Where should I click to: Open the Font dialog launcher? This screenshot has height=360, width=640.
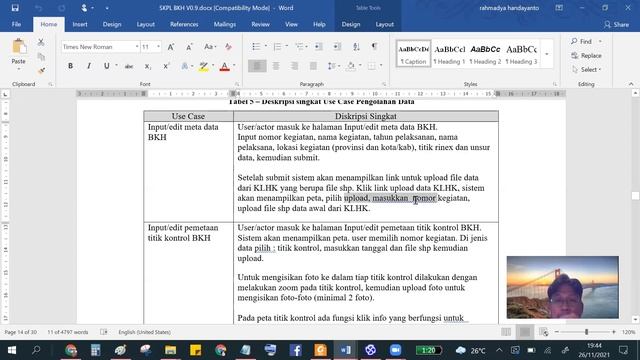pyautogui.click(x=237, y=84)
